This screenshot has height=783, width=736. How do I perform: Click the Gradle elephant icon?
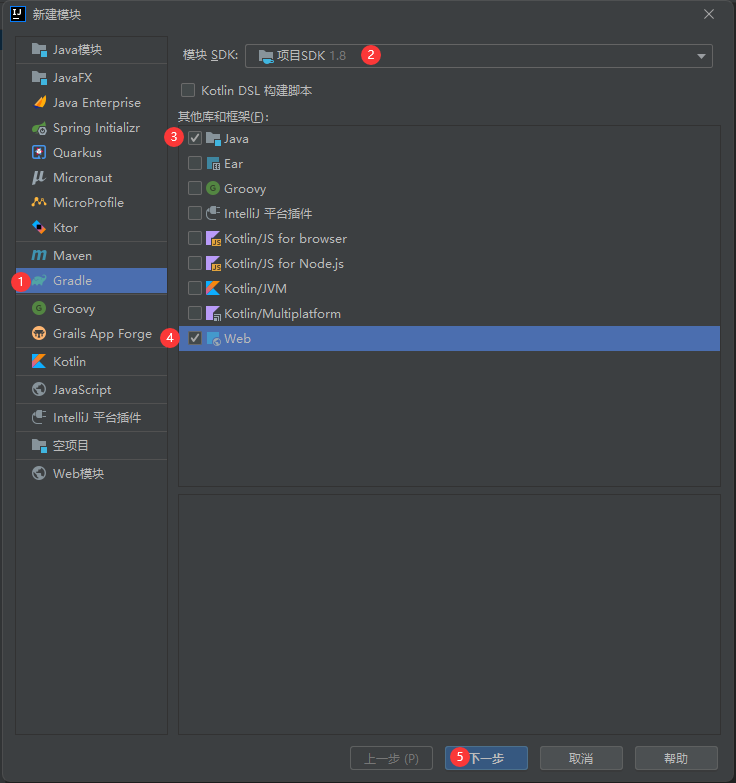[39, 281]
